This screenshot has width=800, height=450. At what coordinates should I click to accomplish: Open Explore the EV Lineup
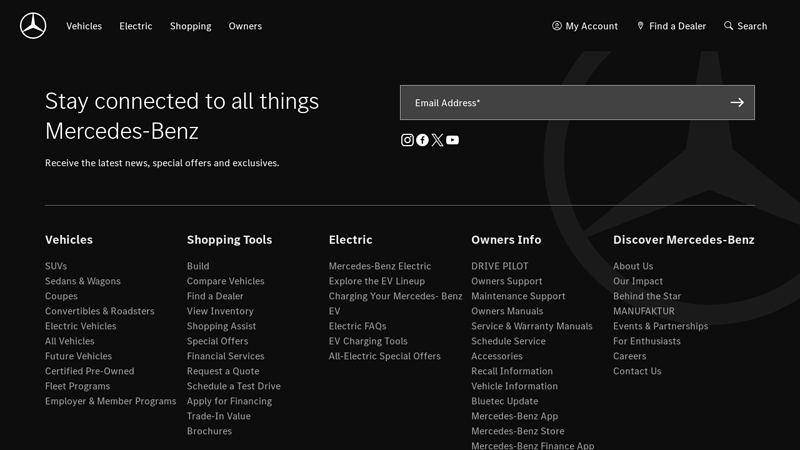coord(377,281)
